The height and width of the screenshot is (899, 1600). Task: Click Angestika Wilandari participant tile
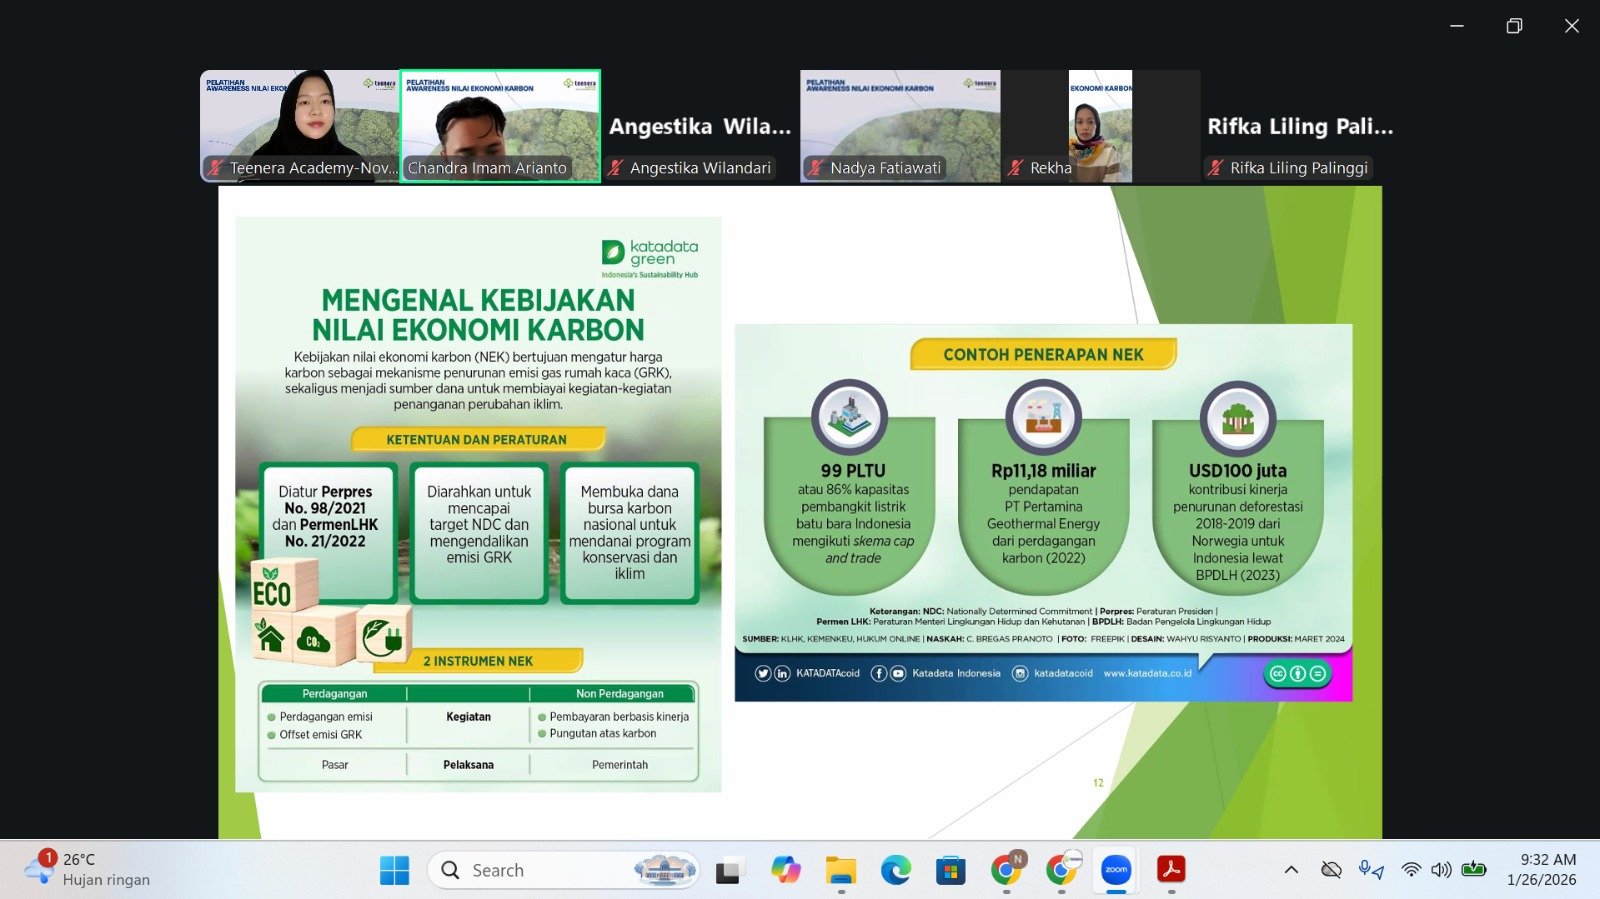click(700, 125)
